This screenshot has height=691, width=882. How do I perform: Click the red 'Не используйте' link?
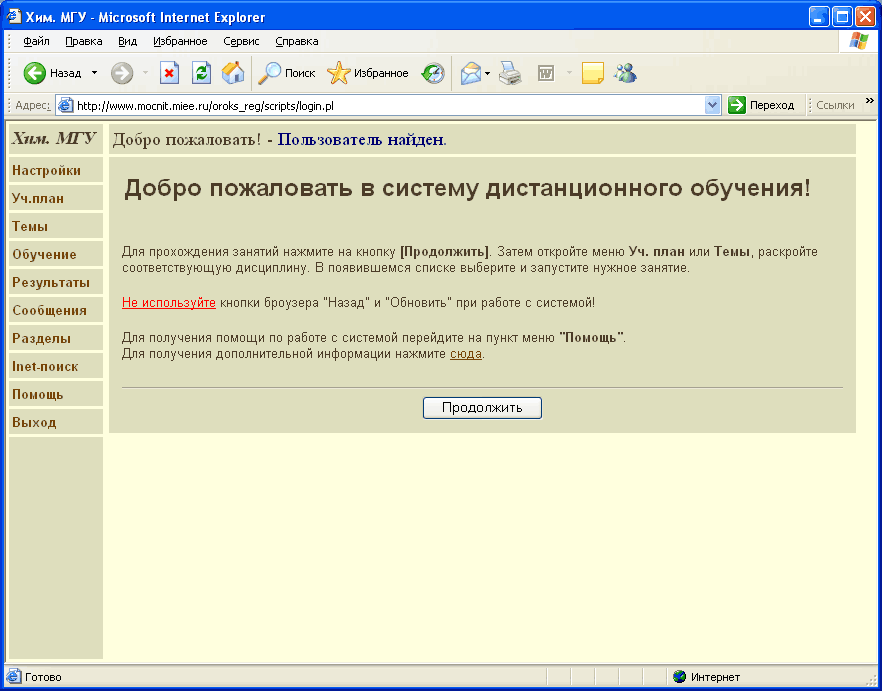[169, 303]
